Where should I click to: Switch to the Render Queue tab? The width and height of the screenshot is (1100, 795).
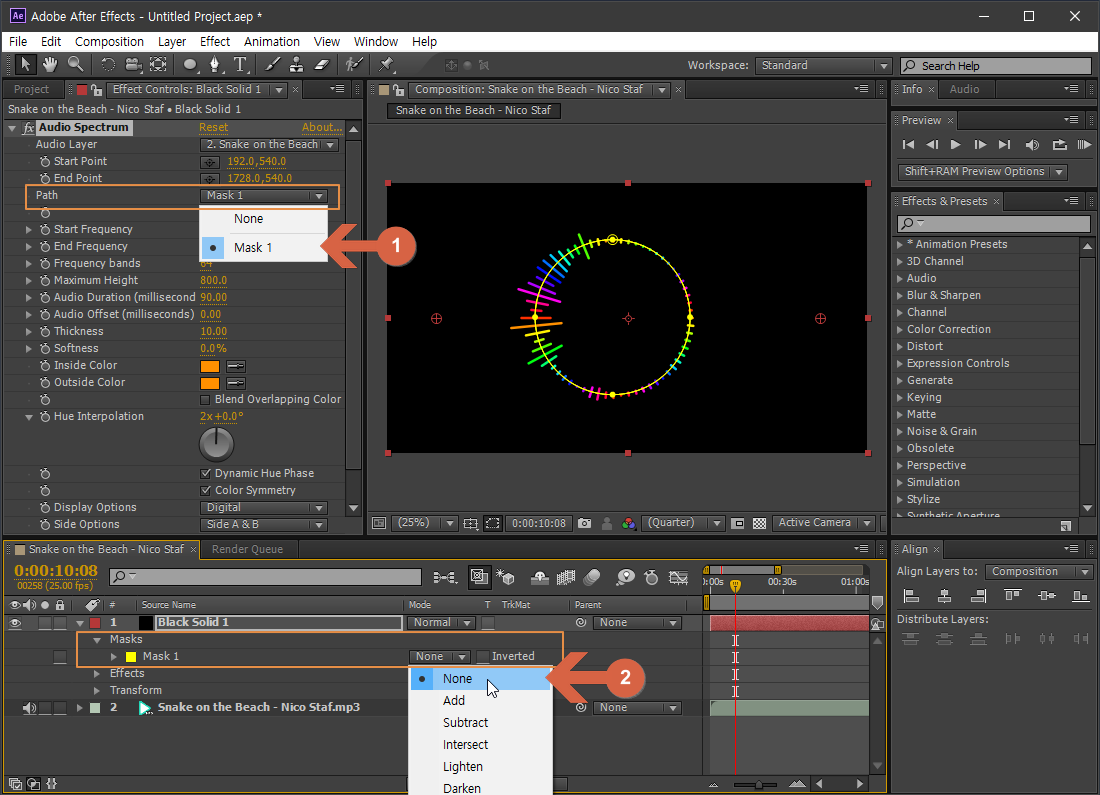[247, 549]
